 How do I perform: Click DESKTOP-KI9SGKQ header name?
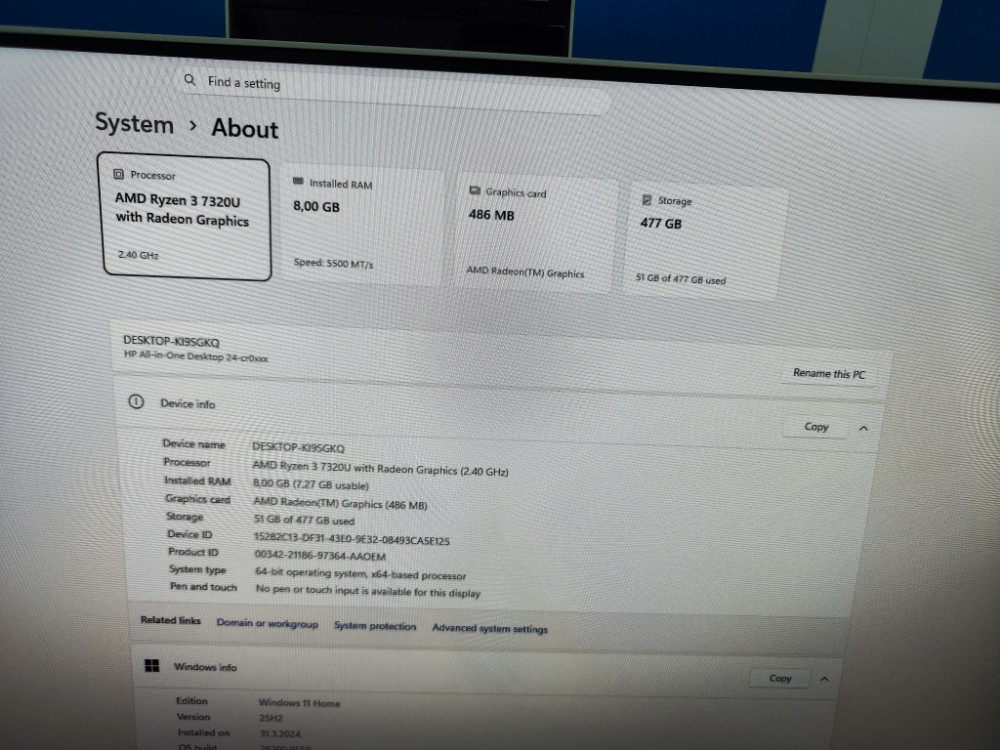point(171,341)
